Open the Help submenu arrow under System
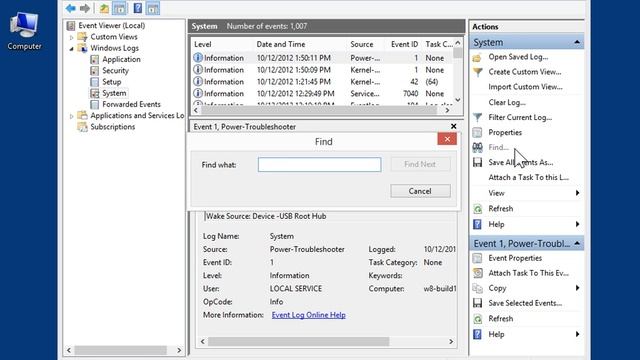Viewport: 640px width, 360px height. point(577,224)
